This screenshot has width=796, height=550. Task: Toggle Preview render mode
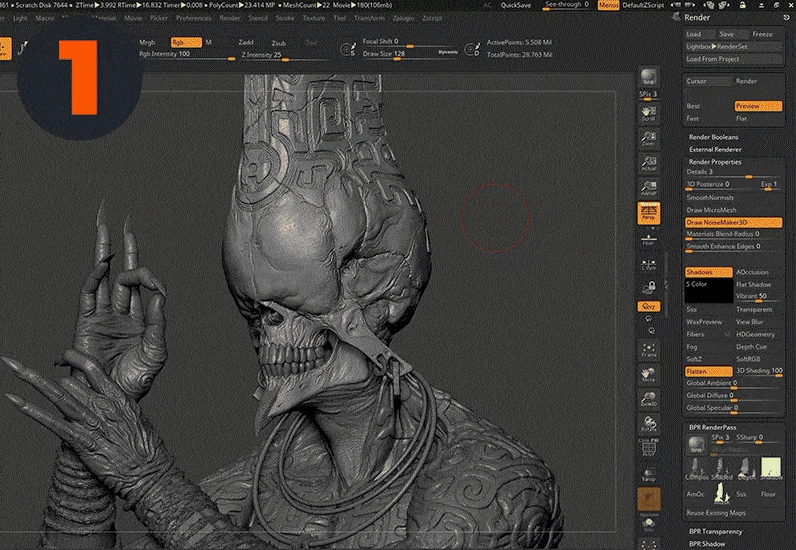pos(758,106)
